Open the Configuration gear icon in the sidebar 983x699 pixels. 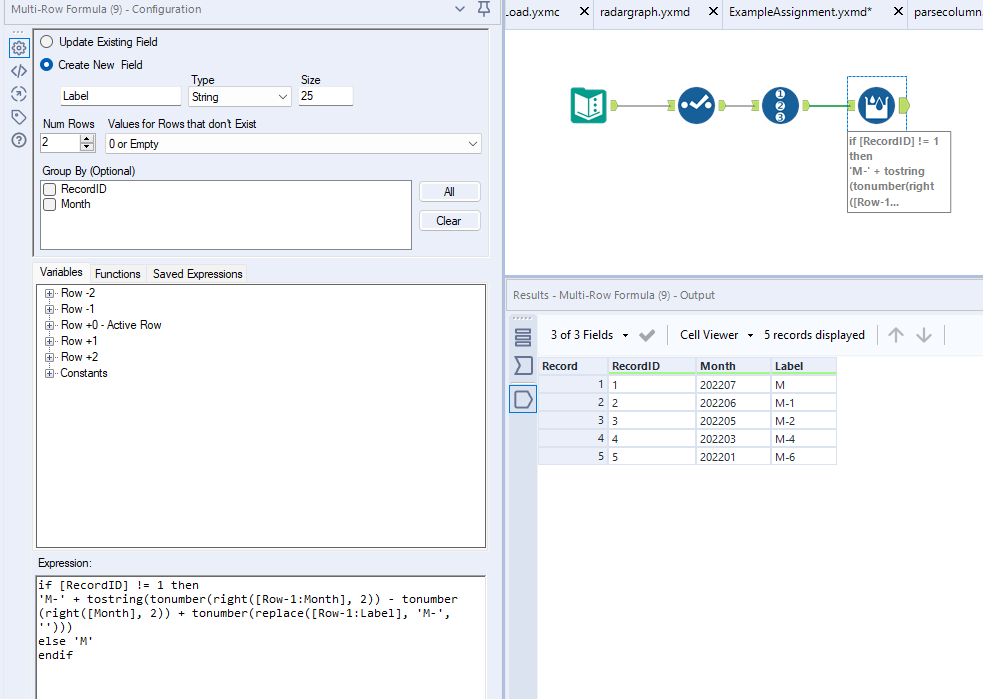coord(18,47)
